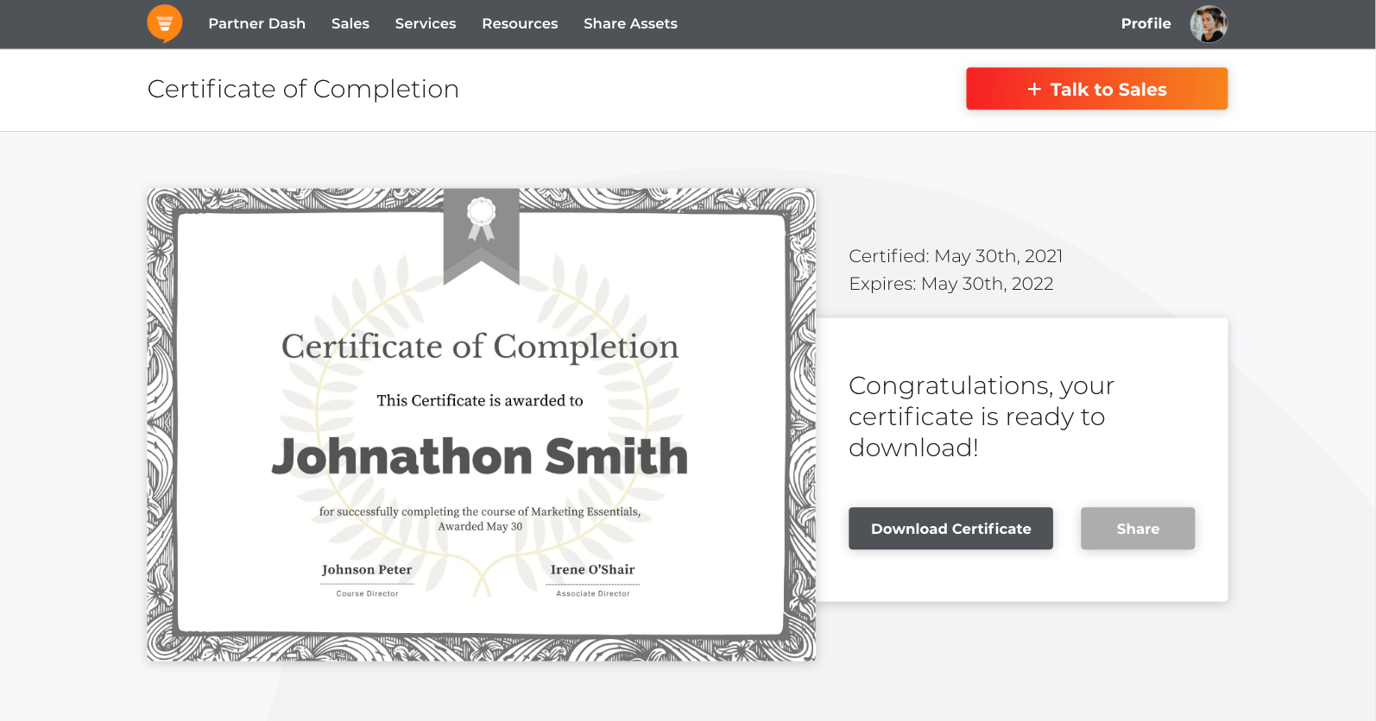Open the Profile menu

[1145, 23]
